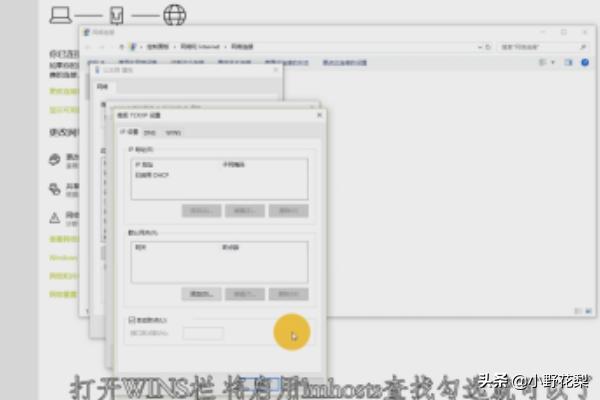The width and height of the screenshot is (600, 400).
Task: Click the interface metric input field
Action: coord(203,333)
